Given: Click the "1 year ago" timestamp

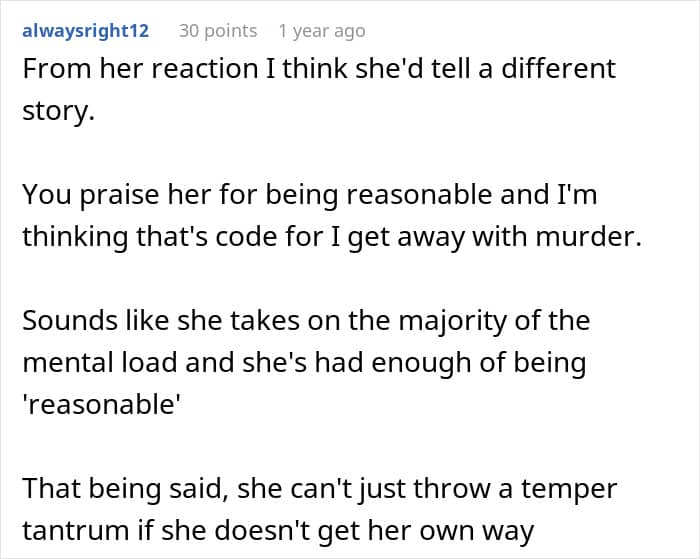Looking at the screenshot, I should point(322,31).
